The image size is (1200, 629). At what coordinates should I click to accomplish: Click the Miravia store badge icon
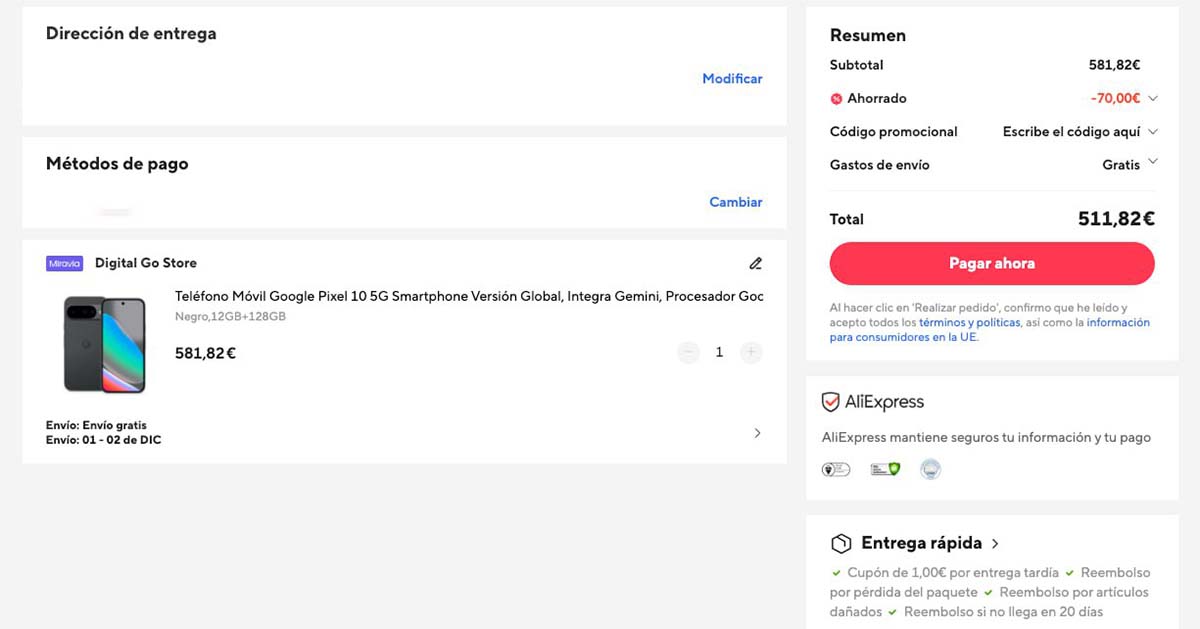(x=63, y=263)
